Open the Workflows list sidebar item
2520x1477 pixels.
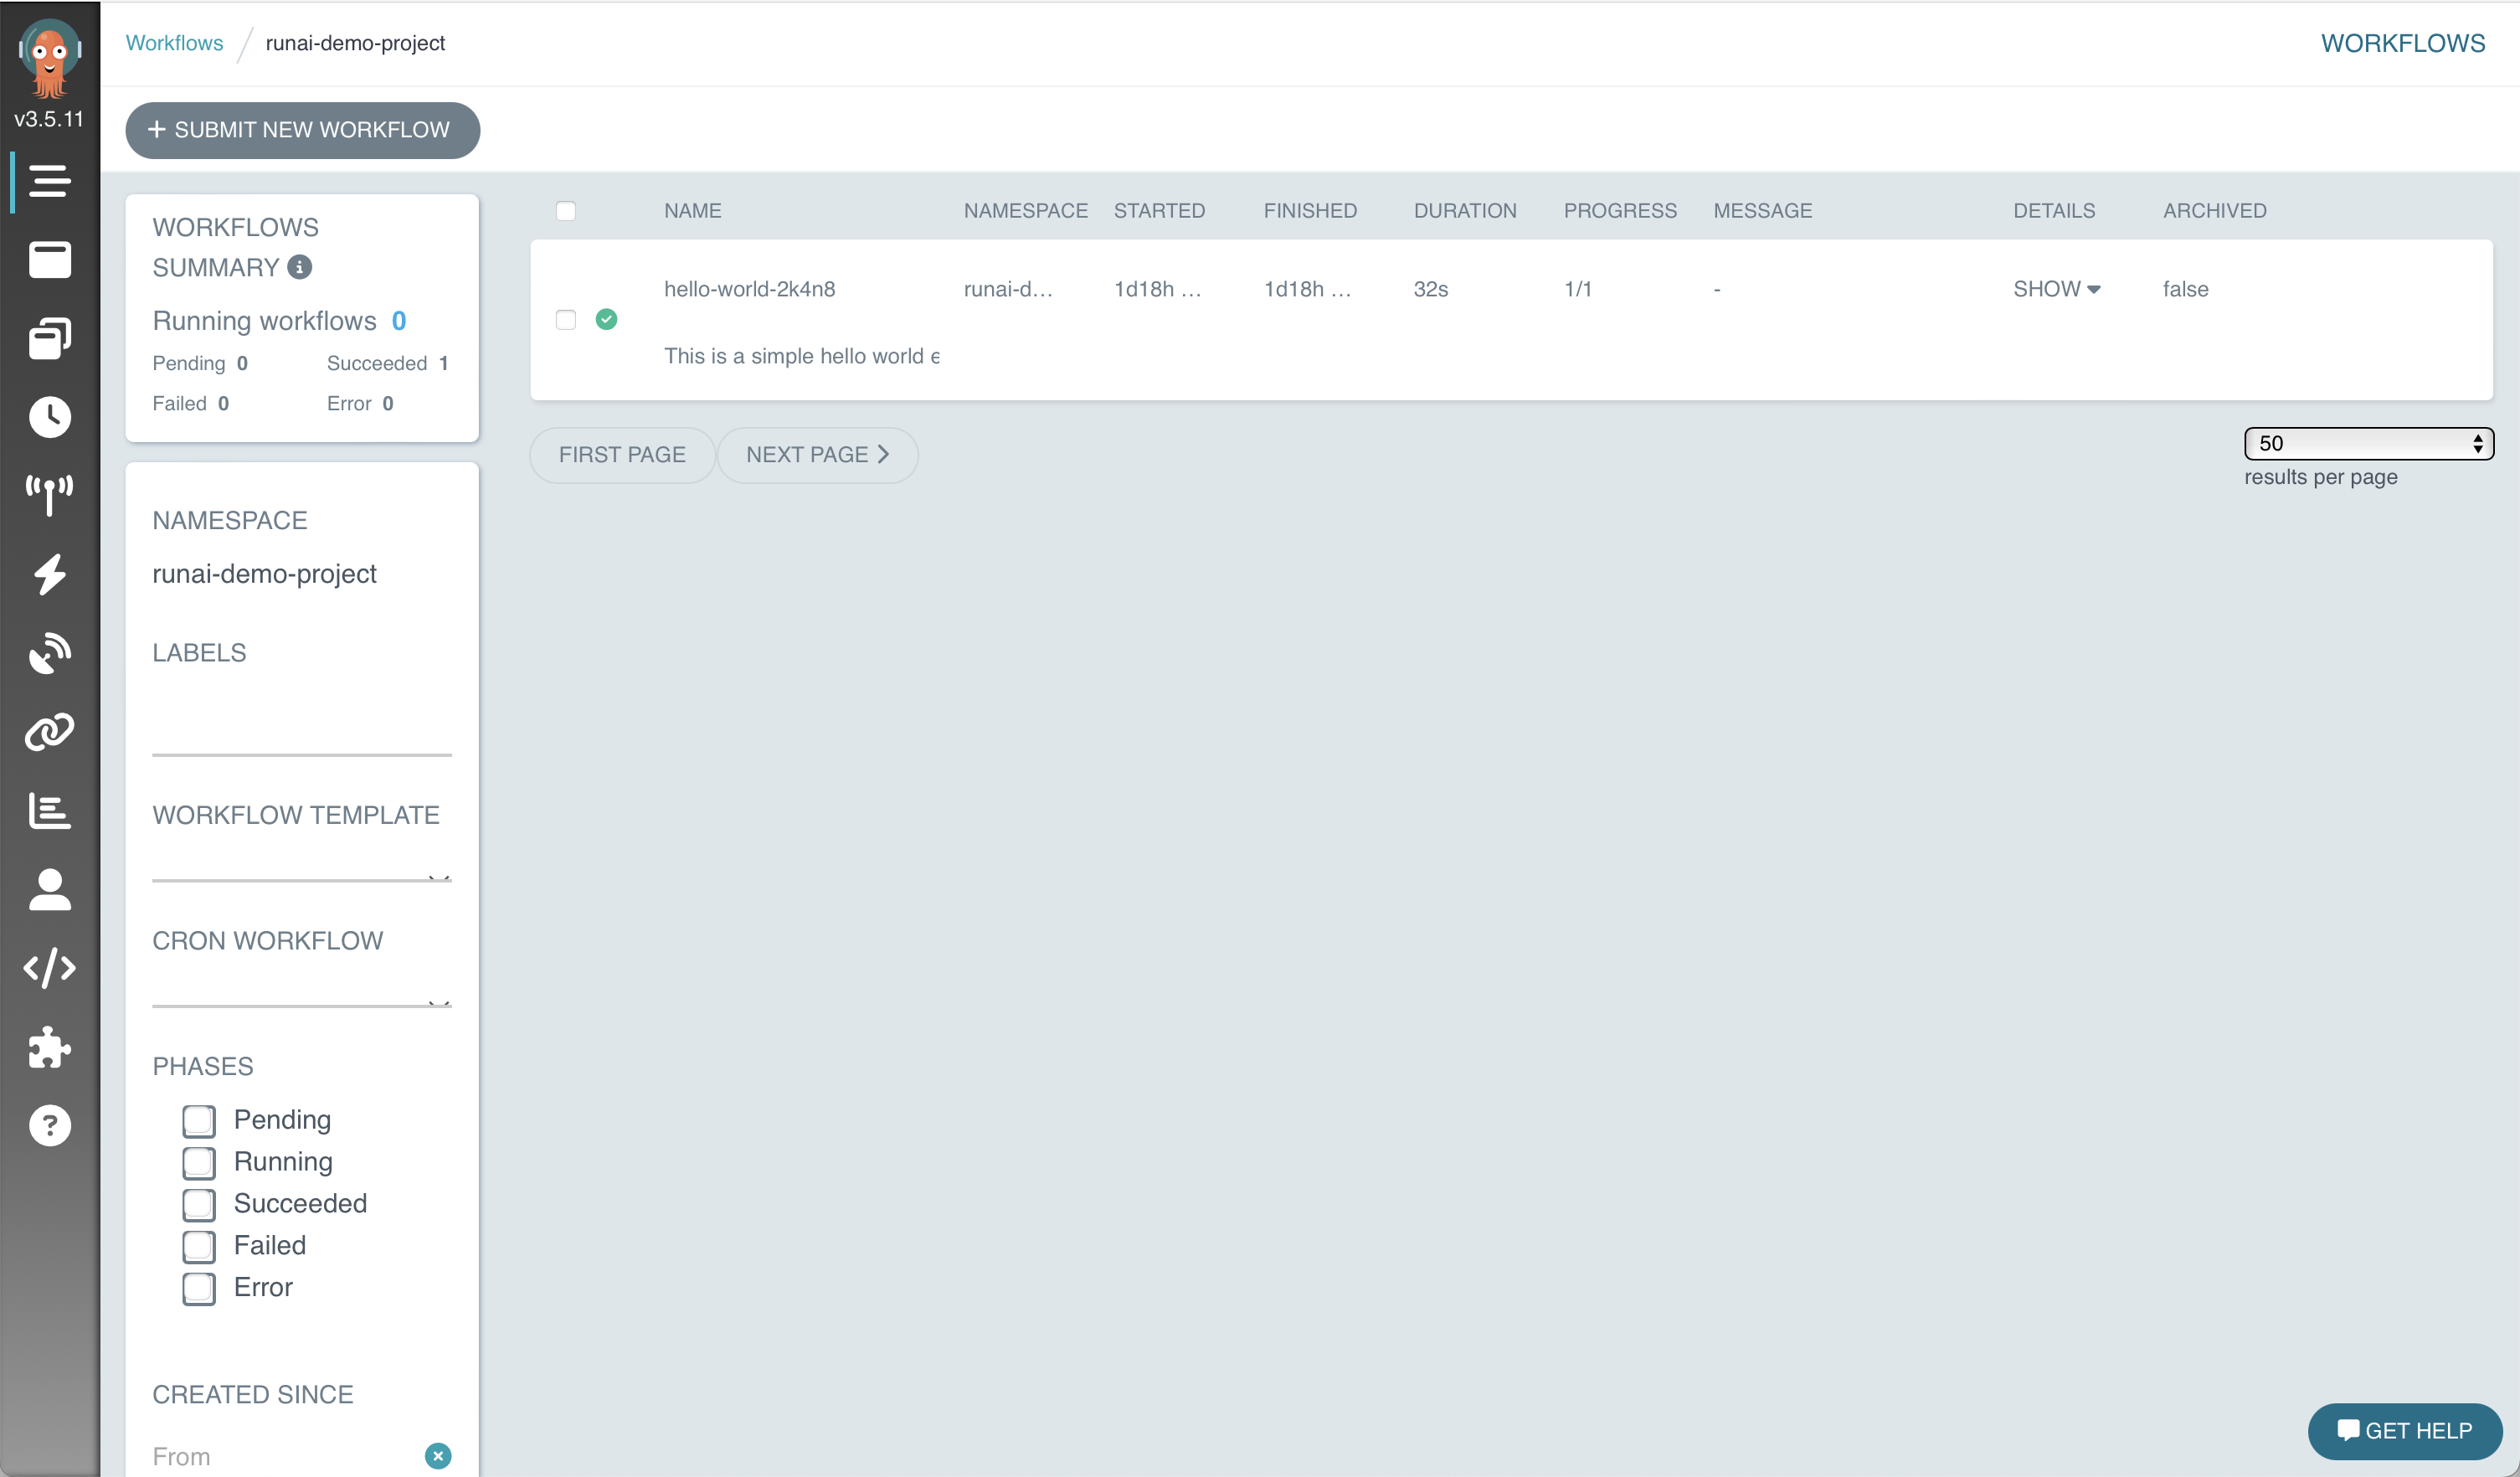49,181
